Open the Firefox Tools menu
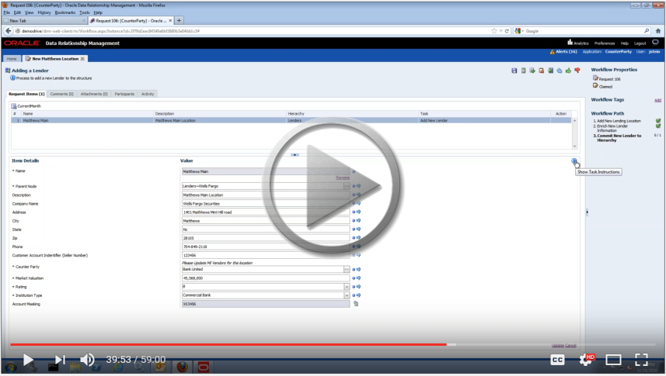This screenshot has width=666, height=376. coord(85,13)
